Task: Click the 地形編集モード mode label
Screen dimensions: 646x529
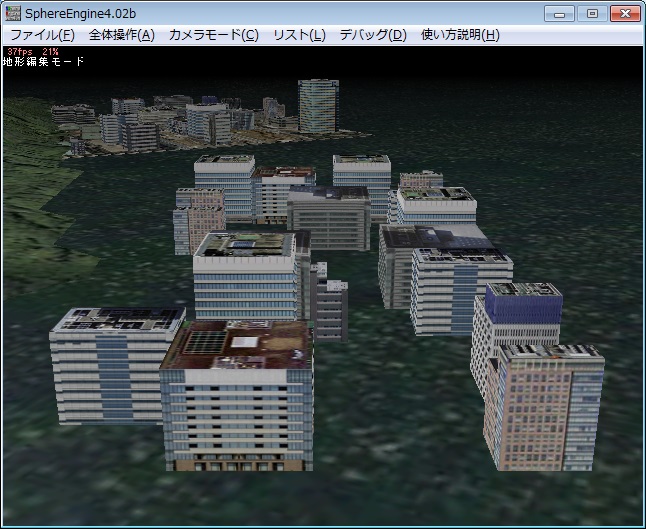Action: point(43,61)
